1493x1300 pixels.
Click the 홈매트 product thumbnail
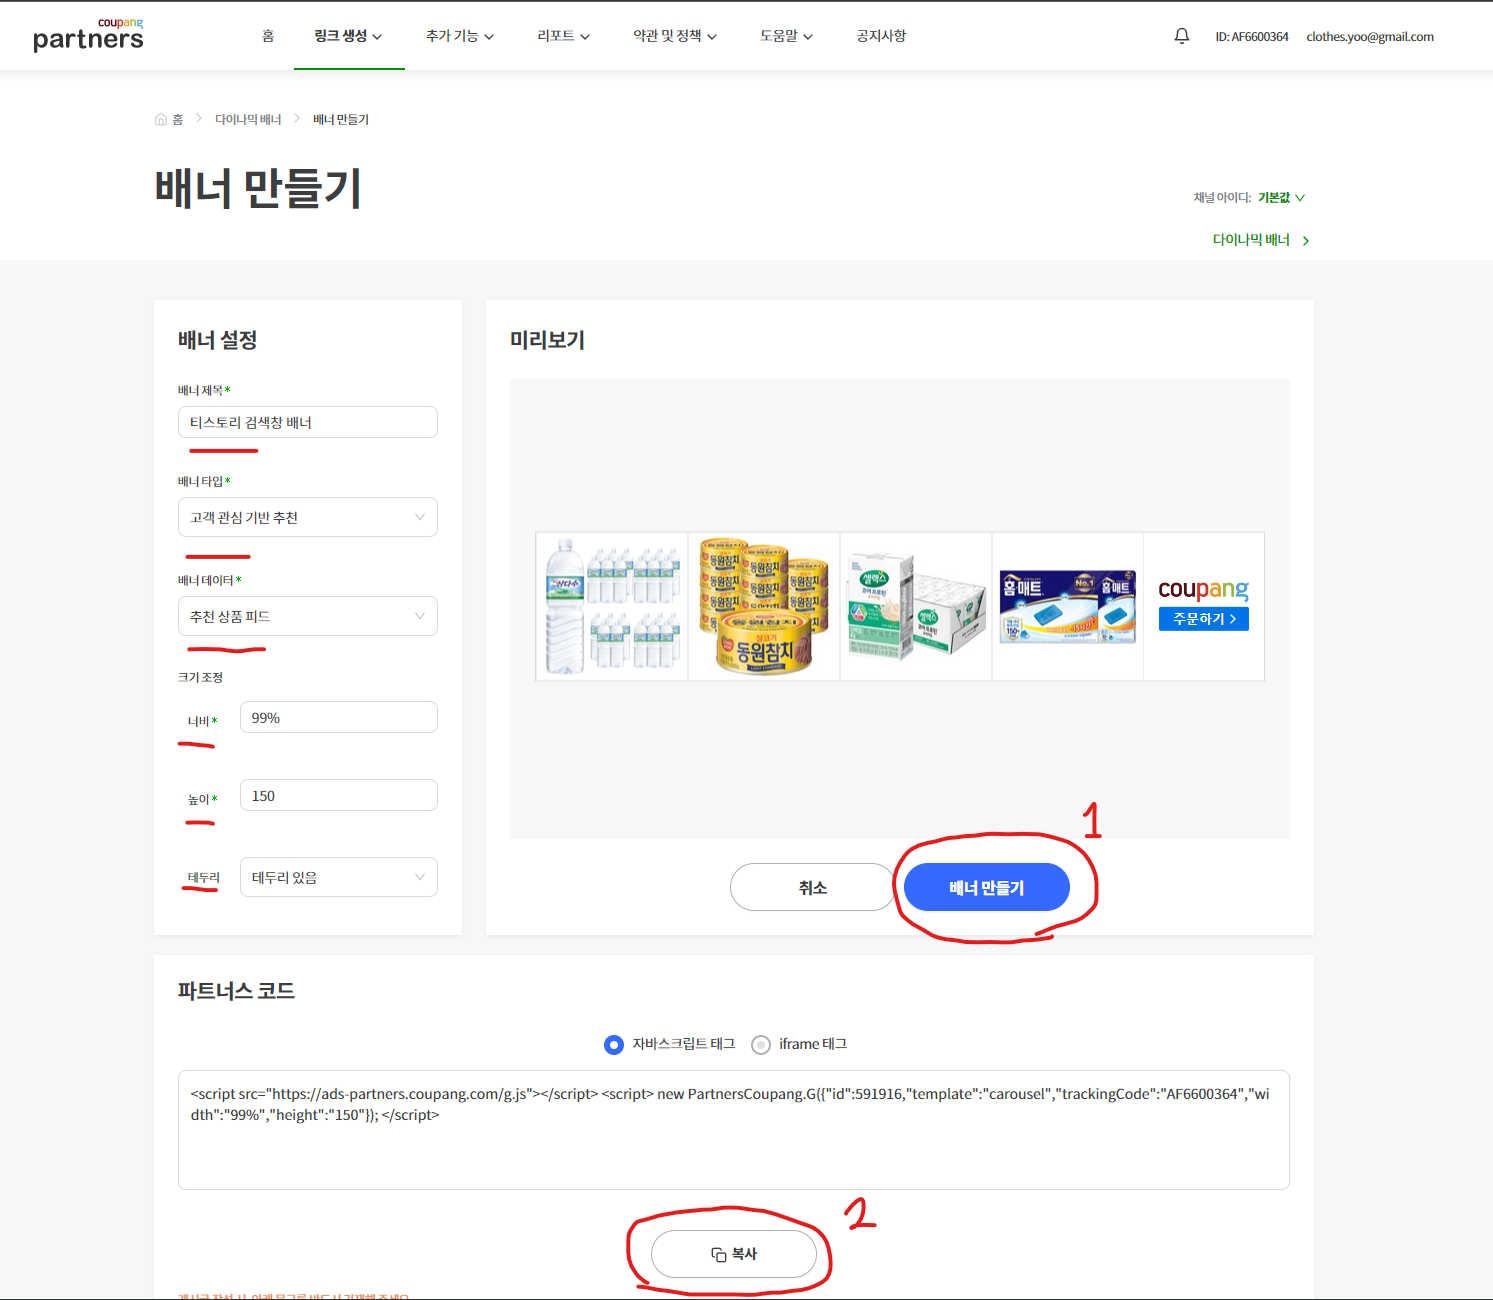pyautogui.click(x=1068, y=606)
